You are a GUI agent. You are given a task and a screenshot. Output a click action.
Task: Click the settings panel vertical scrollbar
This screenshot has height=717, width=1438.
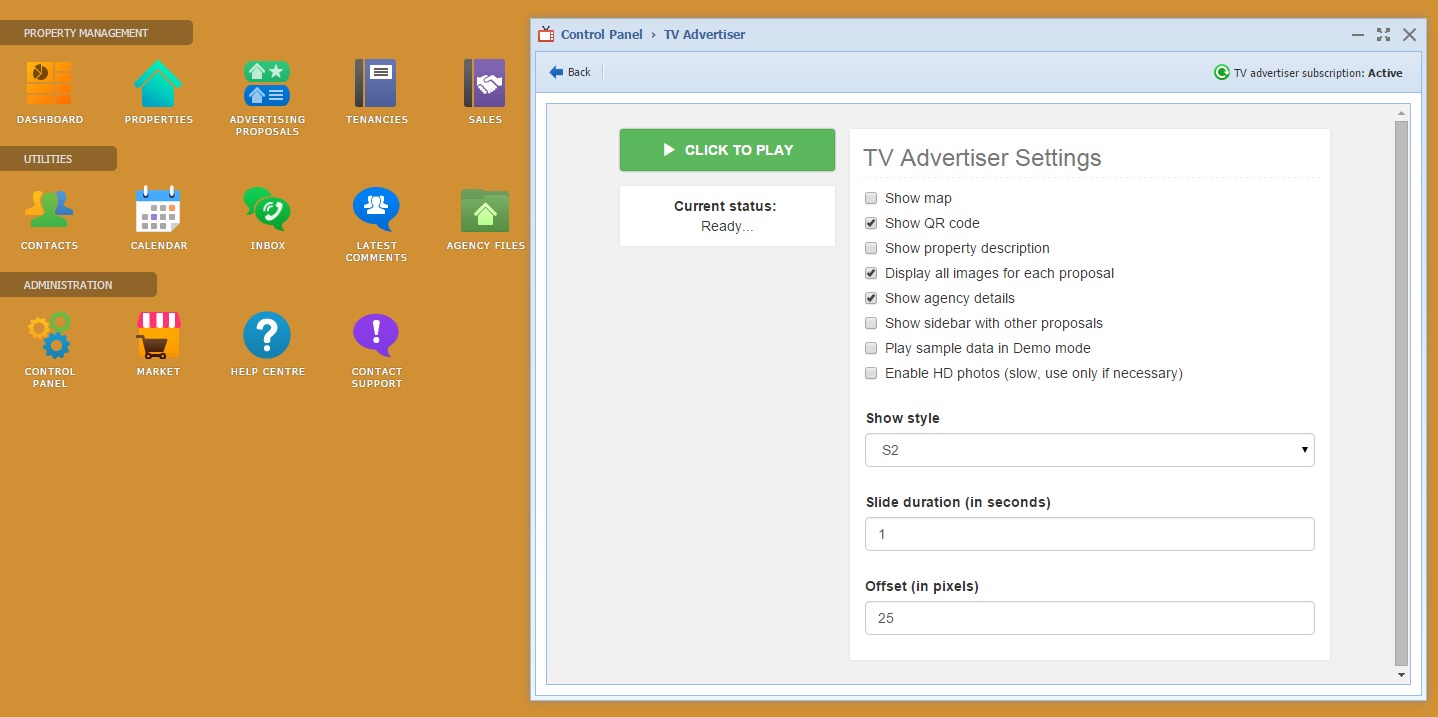coord(1401,392)
